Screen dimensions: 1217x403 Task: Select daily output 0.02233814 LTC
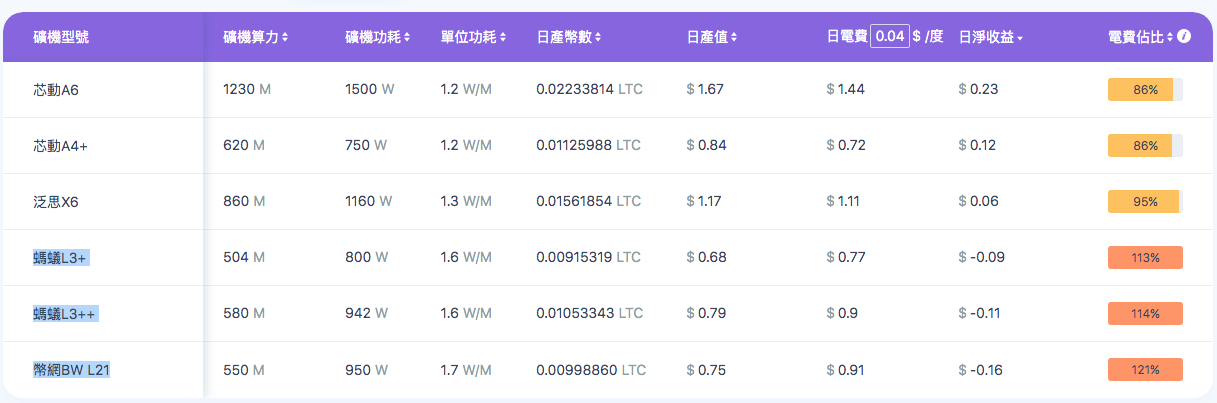(590, 89)
